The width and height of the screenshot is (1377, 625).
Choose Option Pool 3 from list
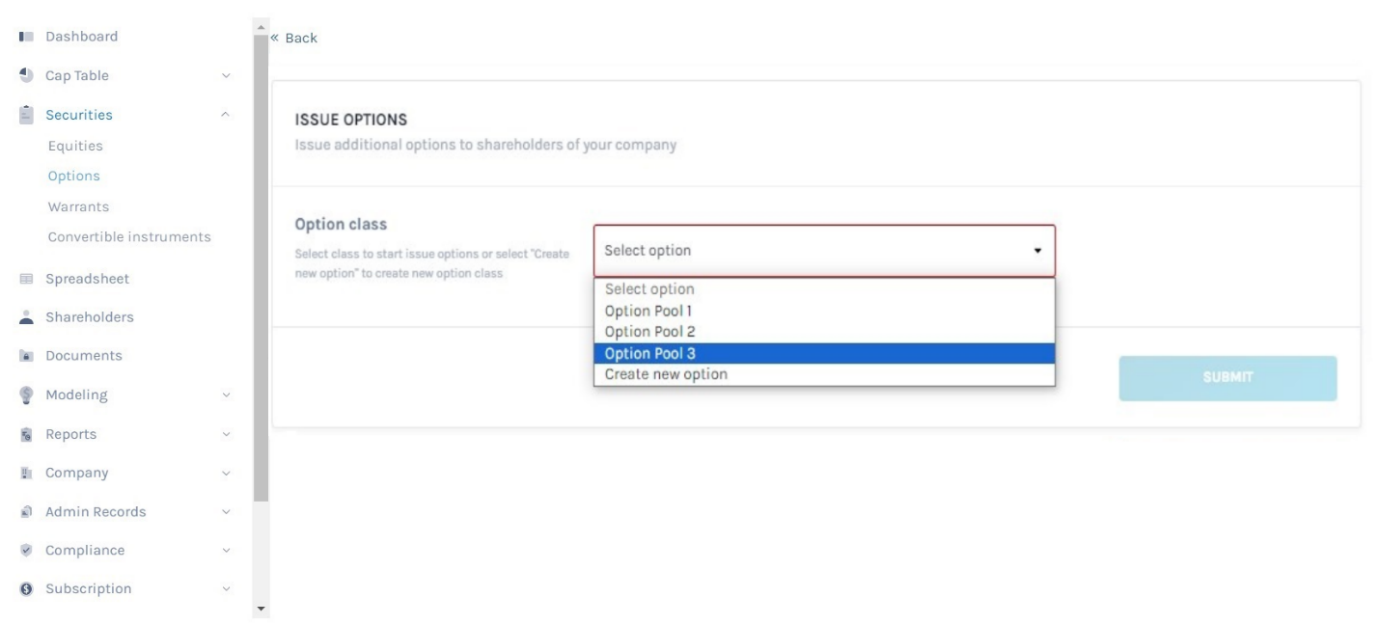pos(824,353)
